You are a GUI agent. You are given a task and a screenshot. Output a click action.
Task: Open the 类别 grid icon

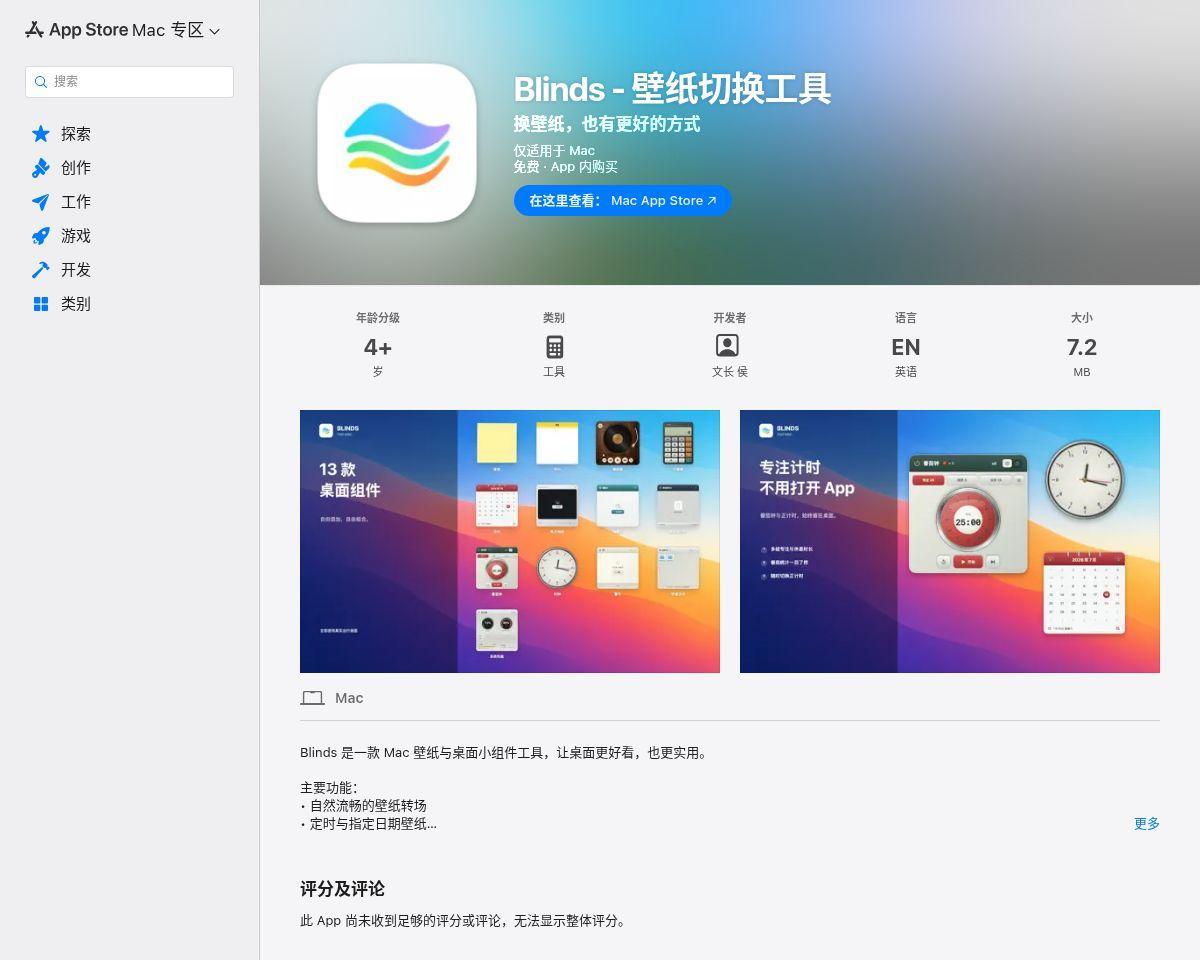(40, 304)
